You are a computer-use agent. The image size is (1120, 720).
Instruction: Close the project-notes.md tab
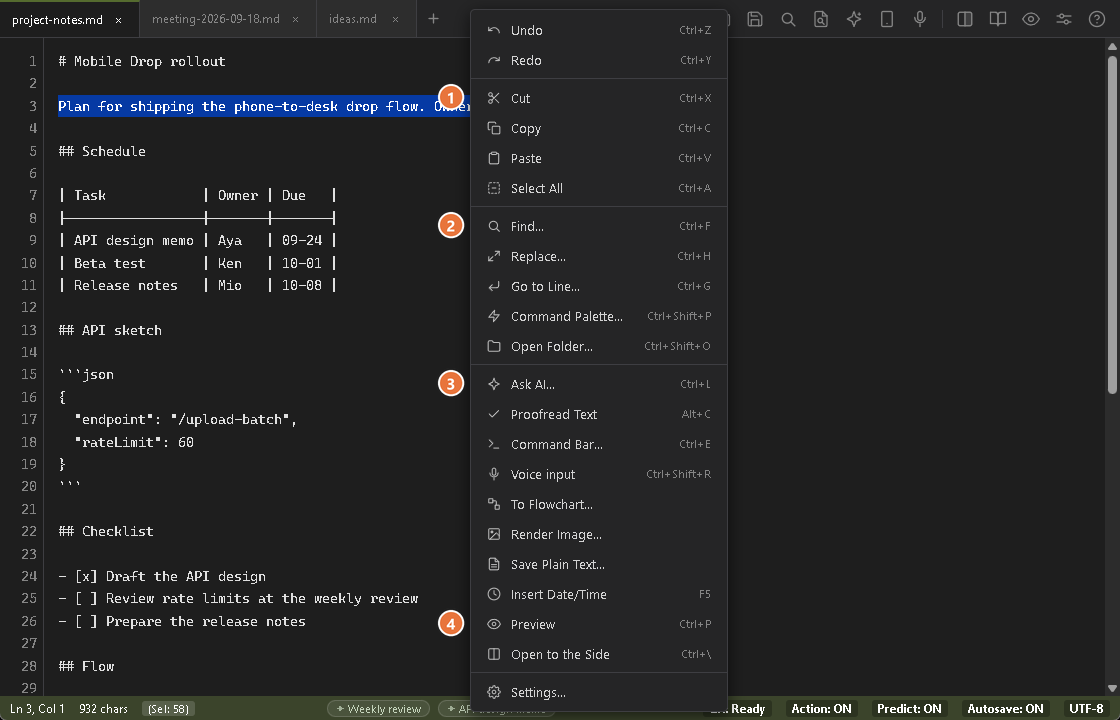tap(119, 20)
